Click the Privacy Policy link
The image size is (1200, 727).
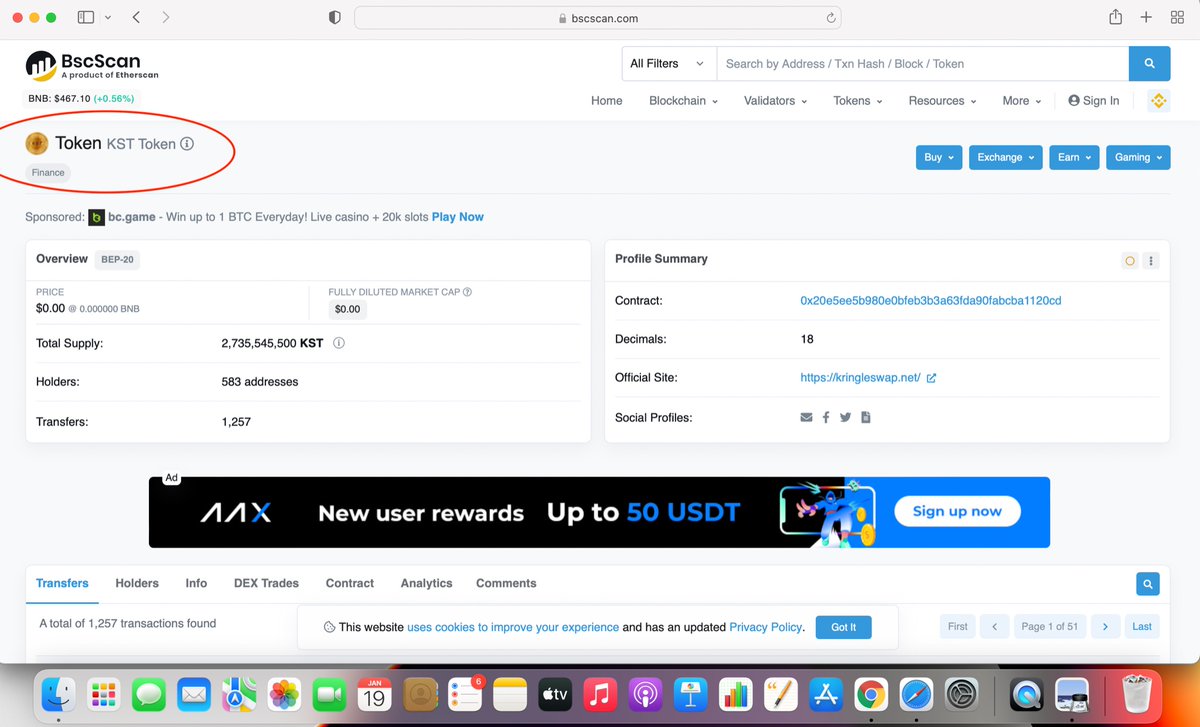[x=766, y=627]
